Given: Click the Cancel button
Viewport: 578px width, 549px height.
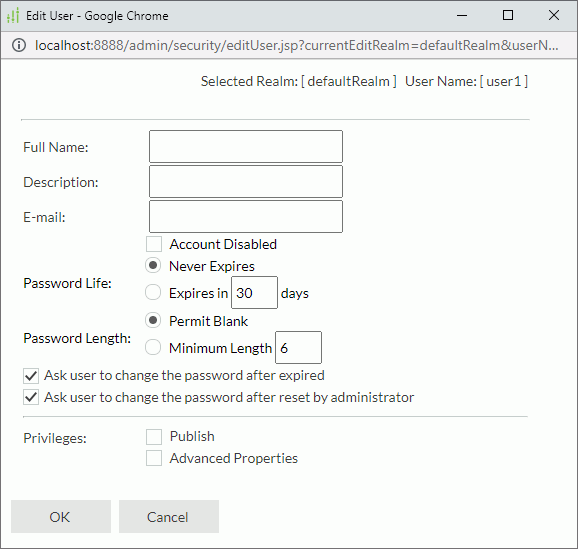Looking at the screenshot, I should [x=169, y=517].
